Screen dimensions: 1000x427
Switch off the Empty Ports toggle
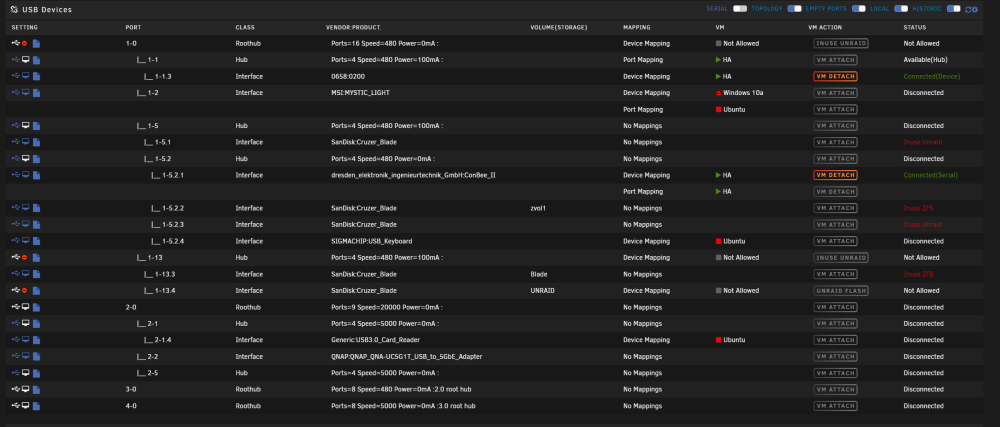859,9
